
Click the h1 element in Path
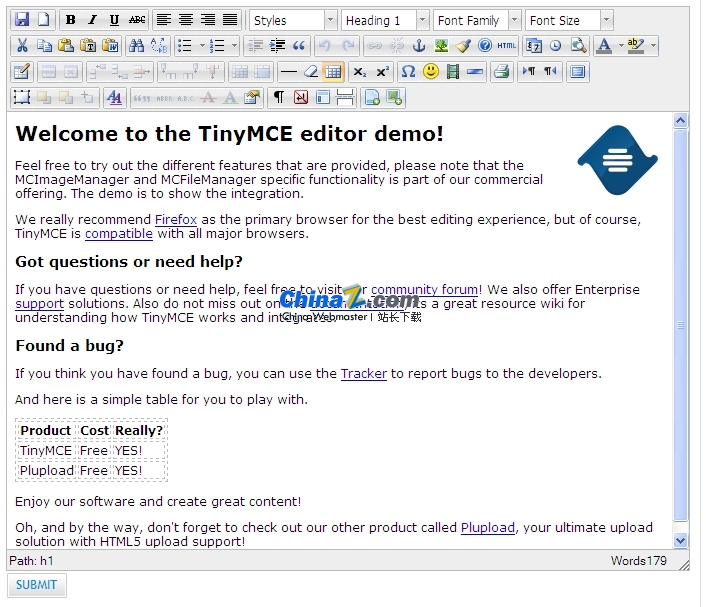(47, 561)
